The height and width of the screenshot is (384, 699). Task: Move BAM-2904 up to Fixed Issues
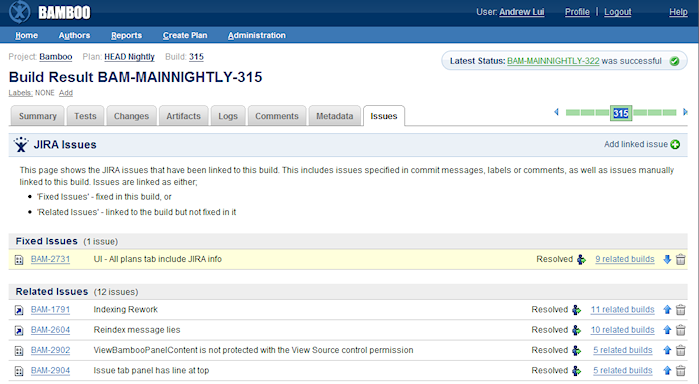click(x=667, y=371)
